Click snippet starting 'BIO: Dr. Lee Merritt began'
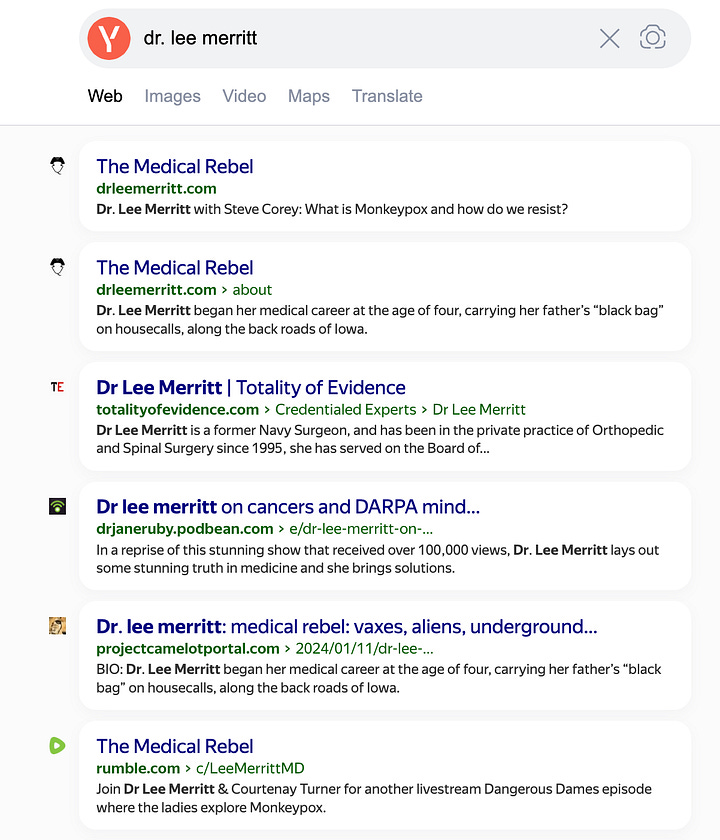720x840 pixels. (379, 678)
